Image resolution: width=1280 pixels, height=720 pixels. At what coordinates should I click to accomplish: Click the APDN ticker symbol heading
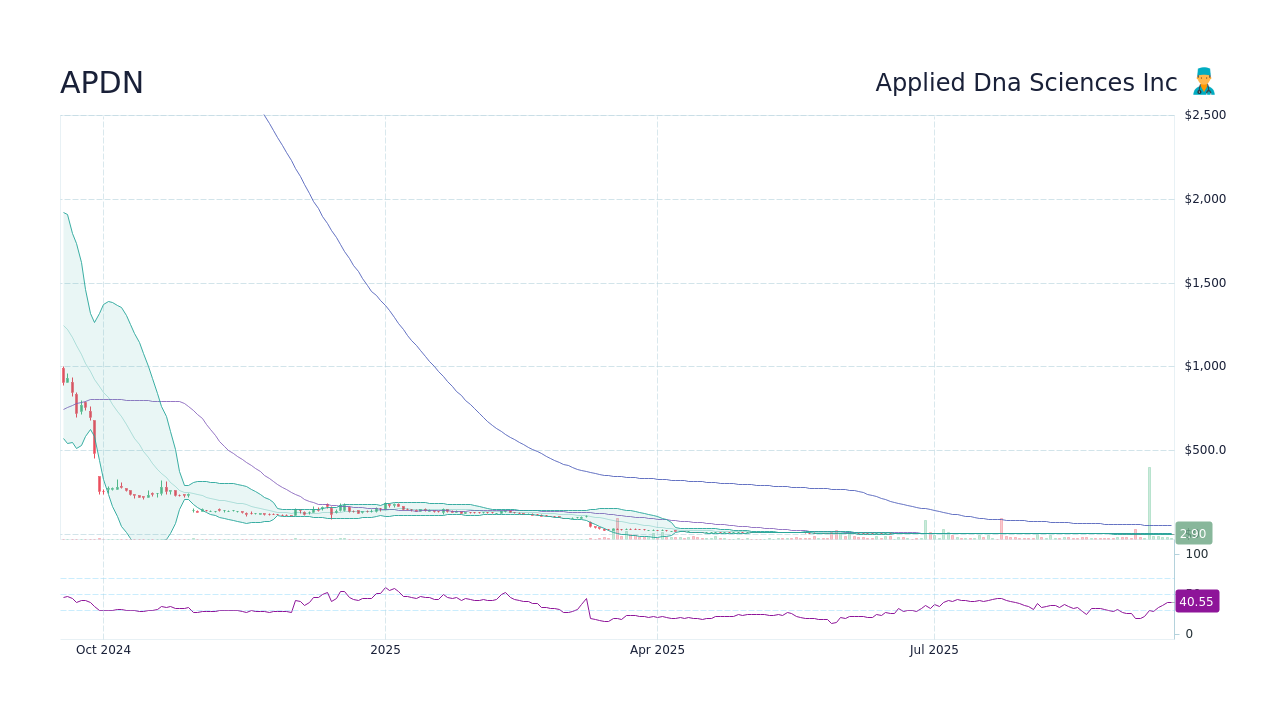tap(101, 83)
